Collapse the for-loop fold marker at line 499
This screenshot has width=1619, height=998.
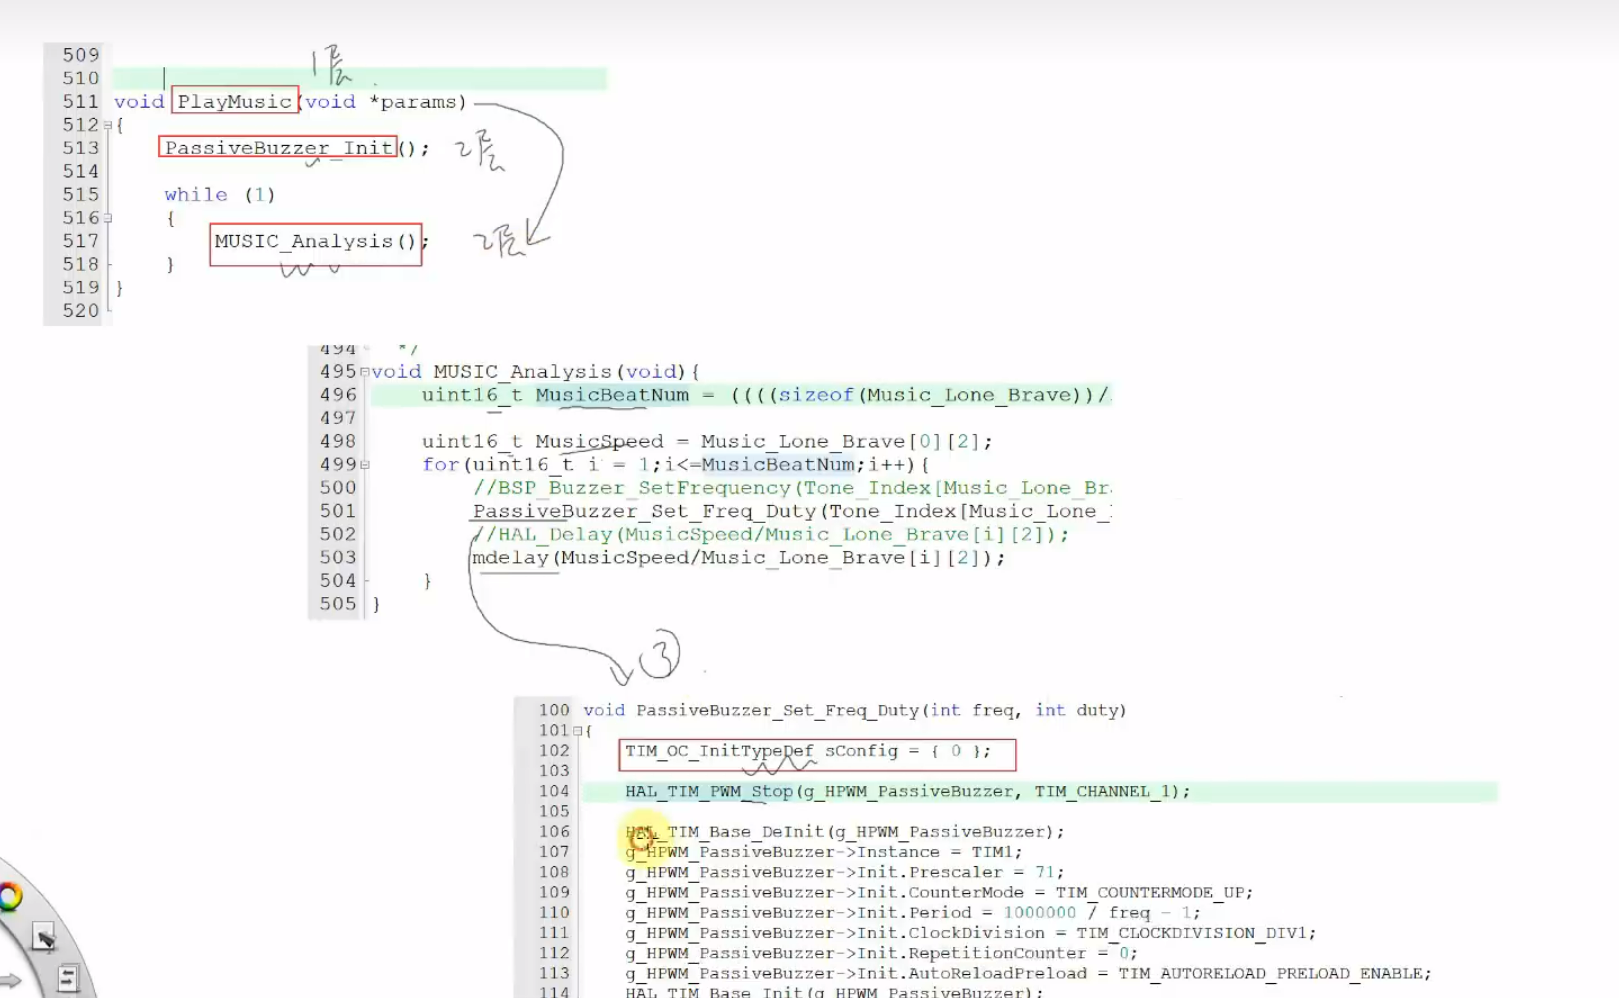click(365, 465)
